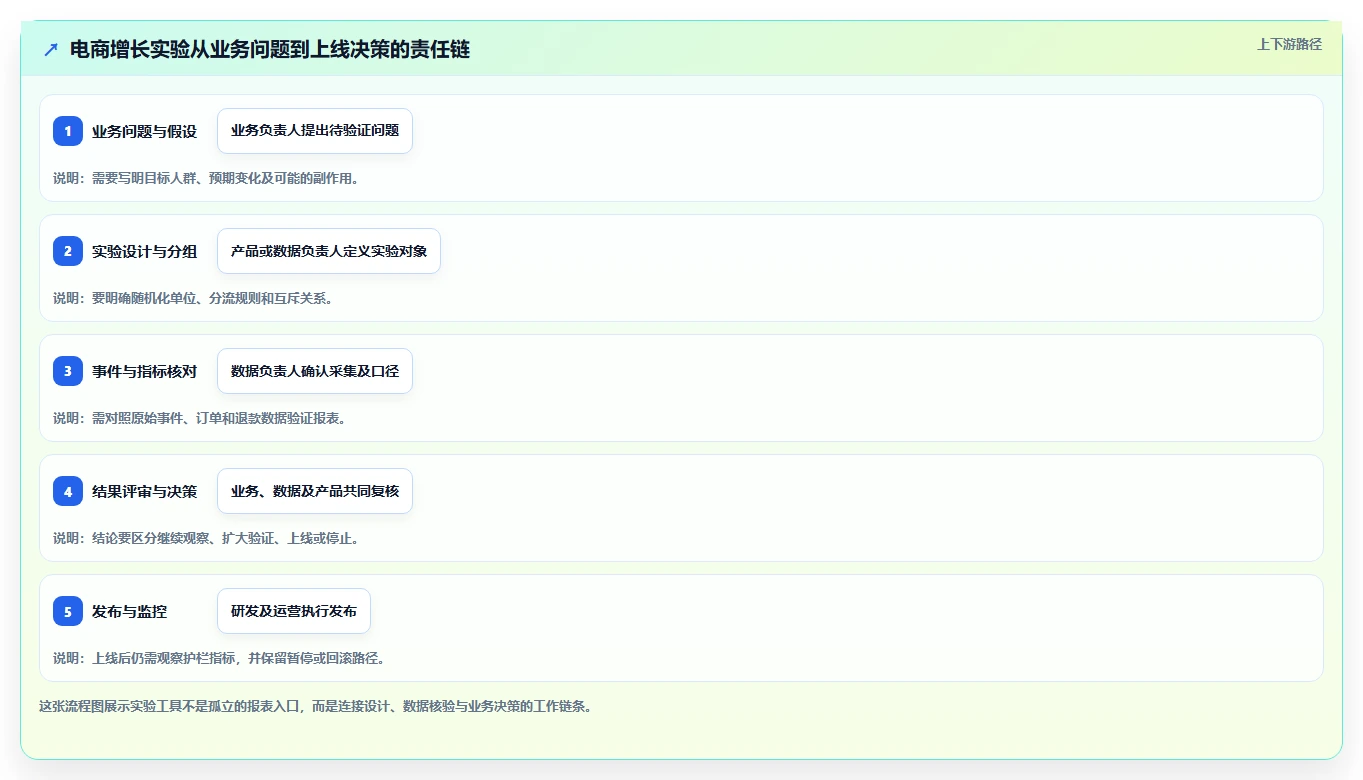This screenshot has height=780, width=1363.
Task: Click the 业务问题与假设 step title
Action: click(x=144, y=131)
